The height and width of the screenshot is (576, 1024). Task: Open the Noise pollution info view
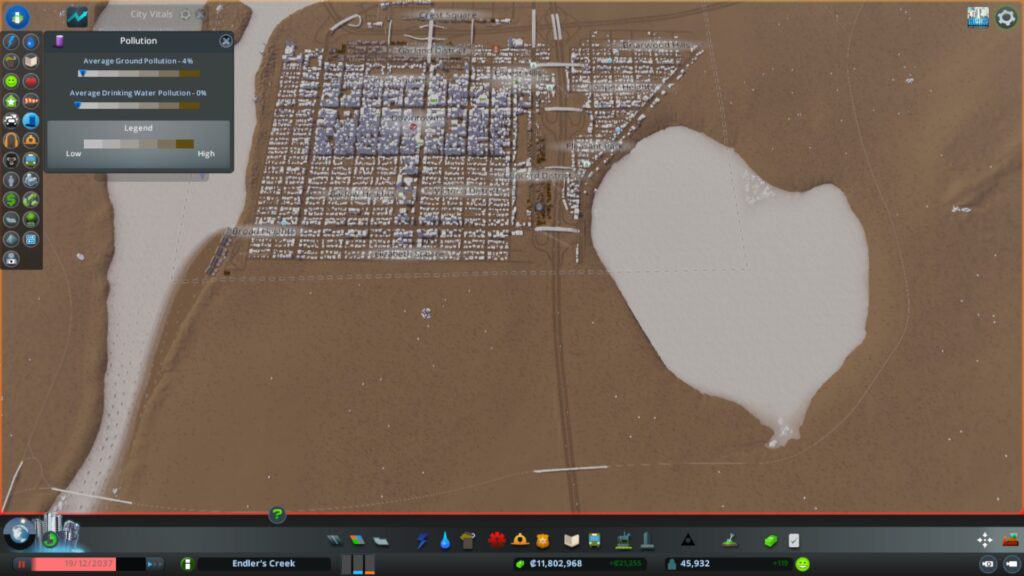tap(11, 140)
